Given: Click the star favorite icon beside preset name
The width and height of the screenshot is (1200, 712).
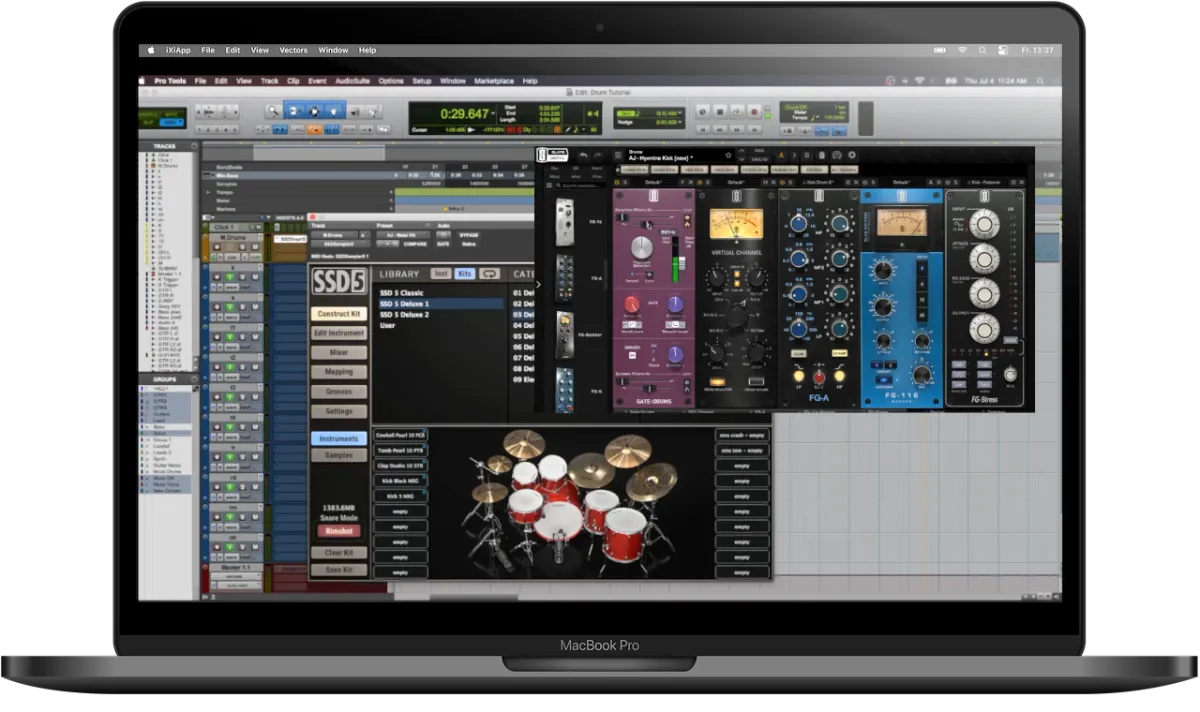Looking at the screenshot, I should [x=729, y=155].
